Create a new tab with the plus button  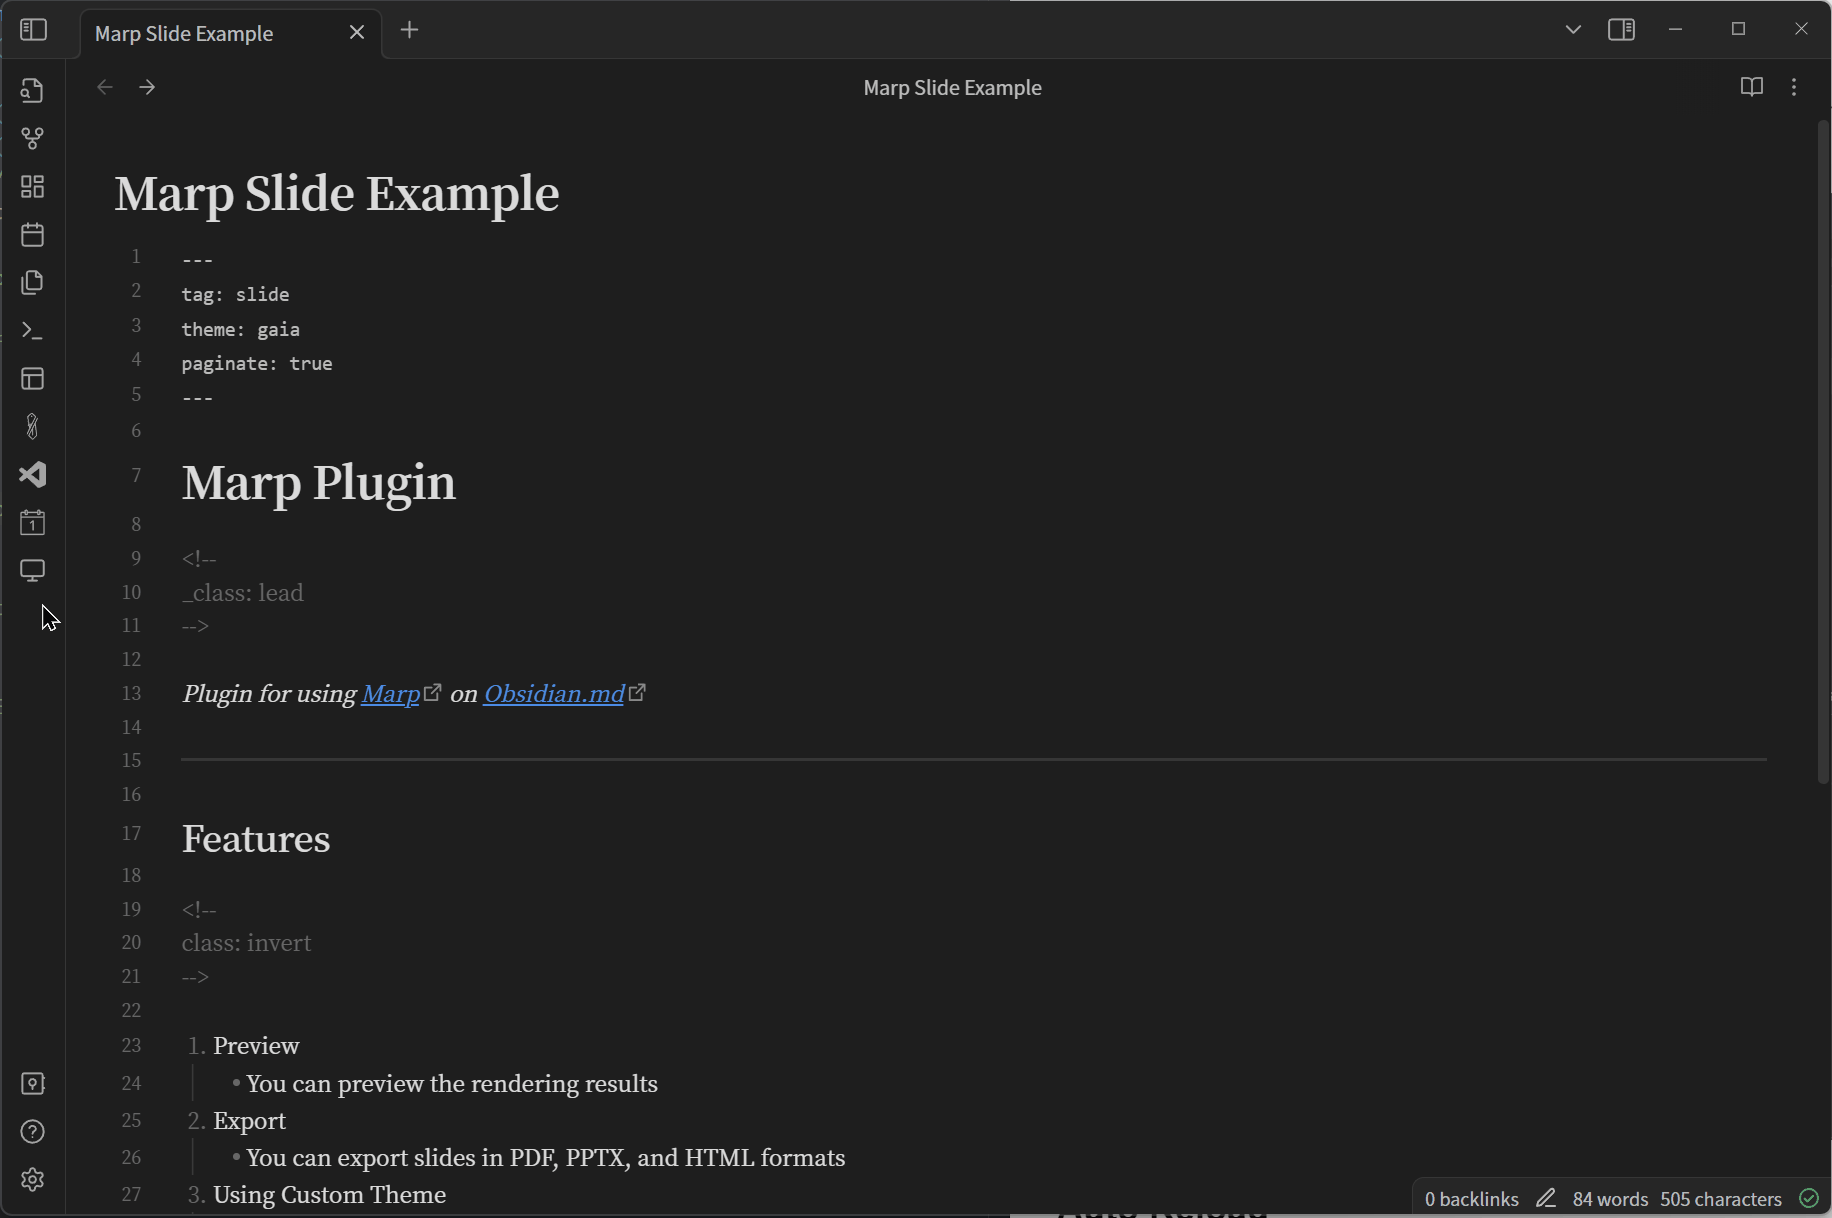pyautogui.click(x=409, y=30)
